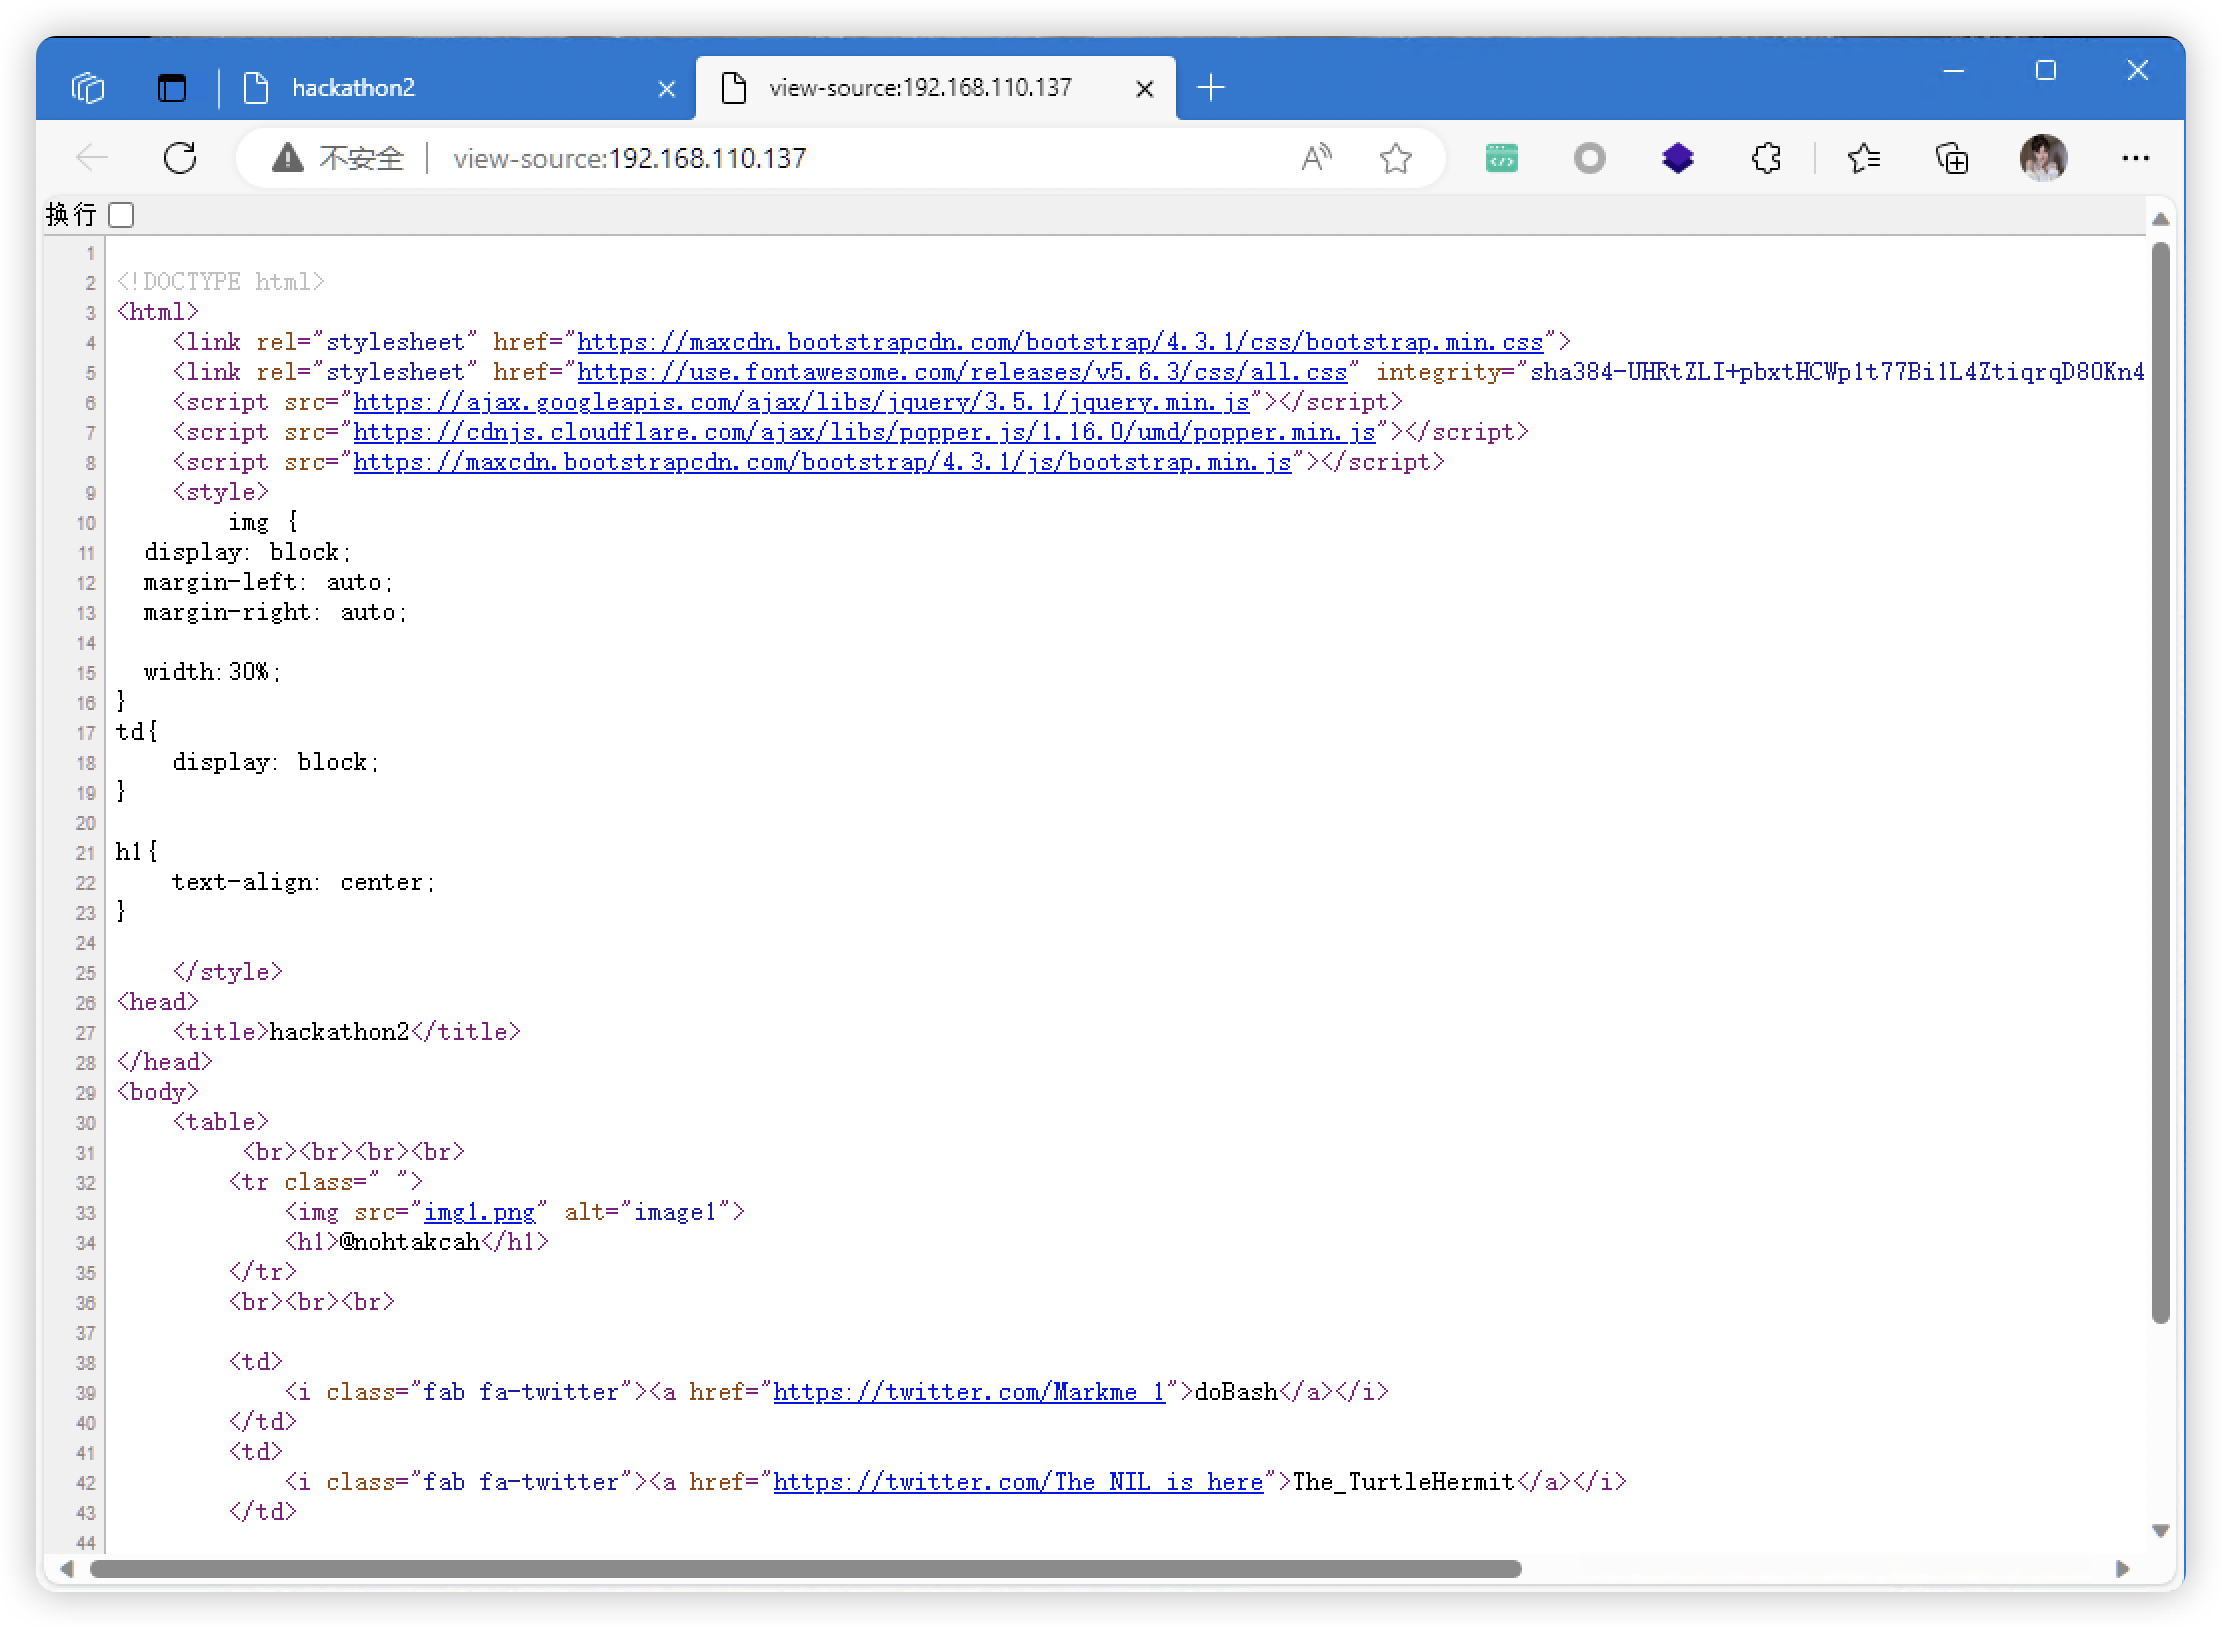Click the horizontal scrollbar thumb
Screen dimensions: 2222x1628
click(805, 1569)
